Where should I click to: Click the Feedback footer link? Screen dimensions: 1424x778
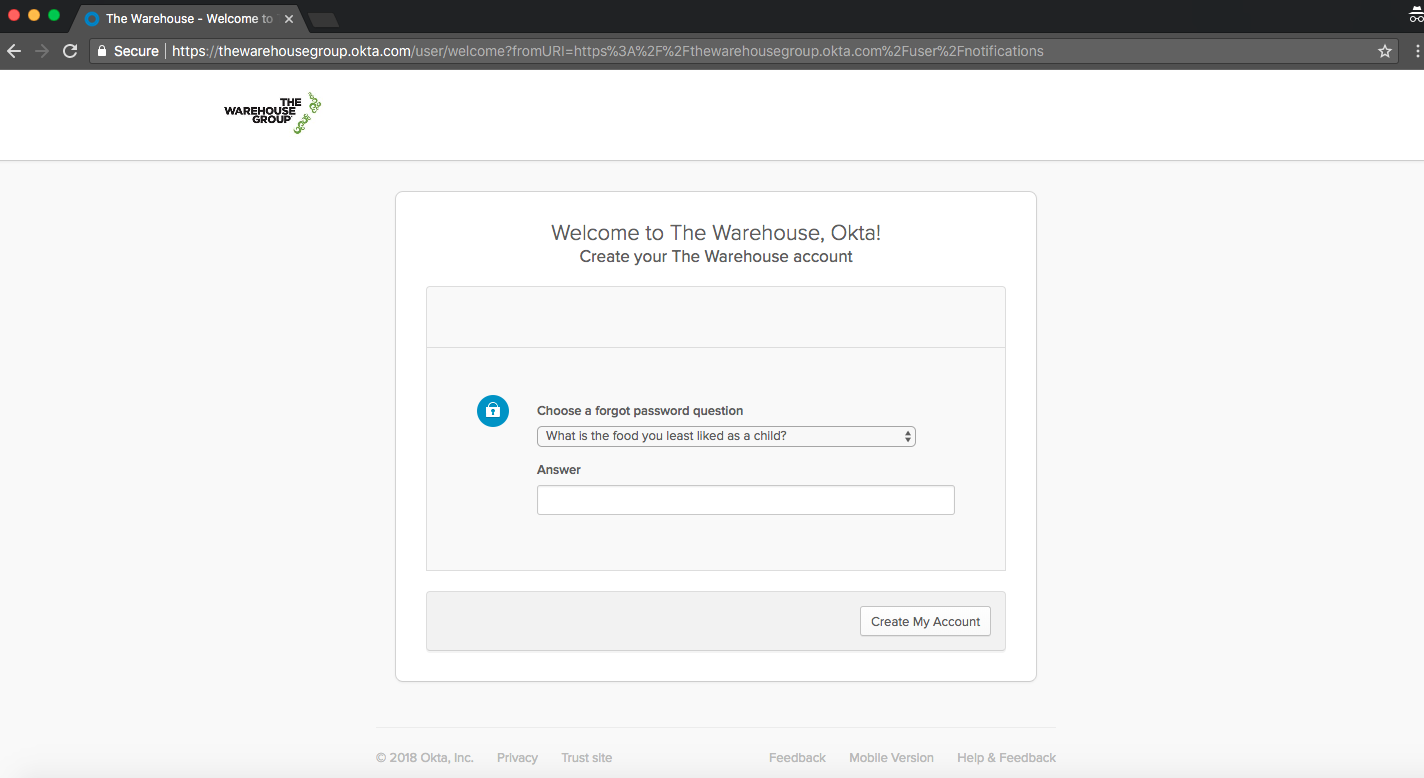[797, 758]
